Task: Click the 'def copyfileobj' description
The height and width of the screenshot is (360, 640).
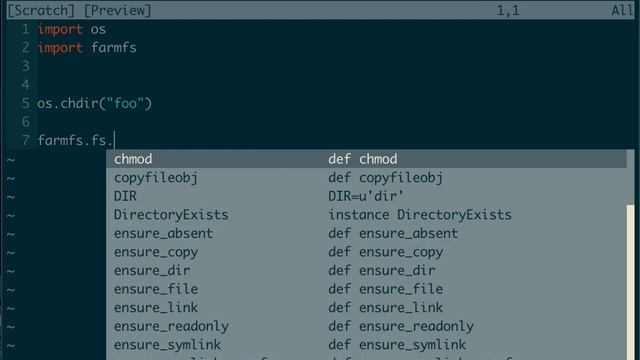Action: point(386,178)
